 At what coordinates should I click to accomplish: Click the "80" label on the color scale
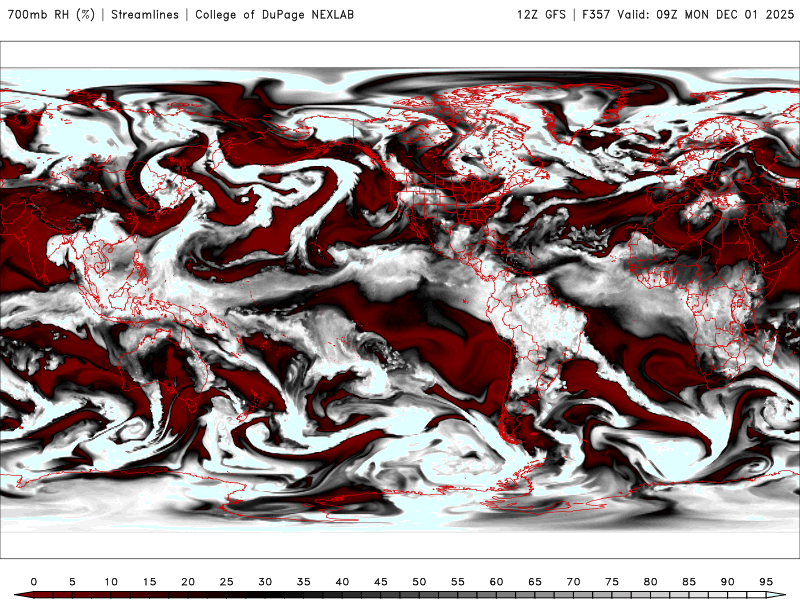(650, 582)
